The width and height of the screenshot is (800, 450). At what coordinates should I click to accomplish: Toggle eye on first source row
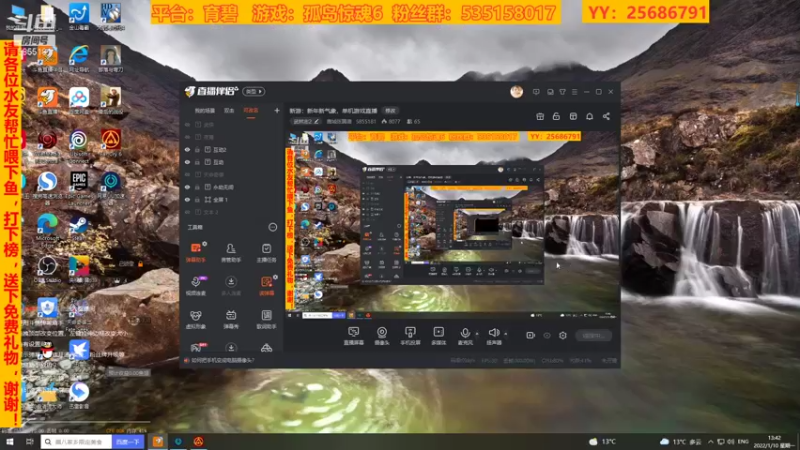pos(187,124)
